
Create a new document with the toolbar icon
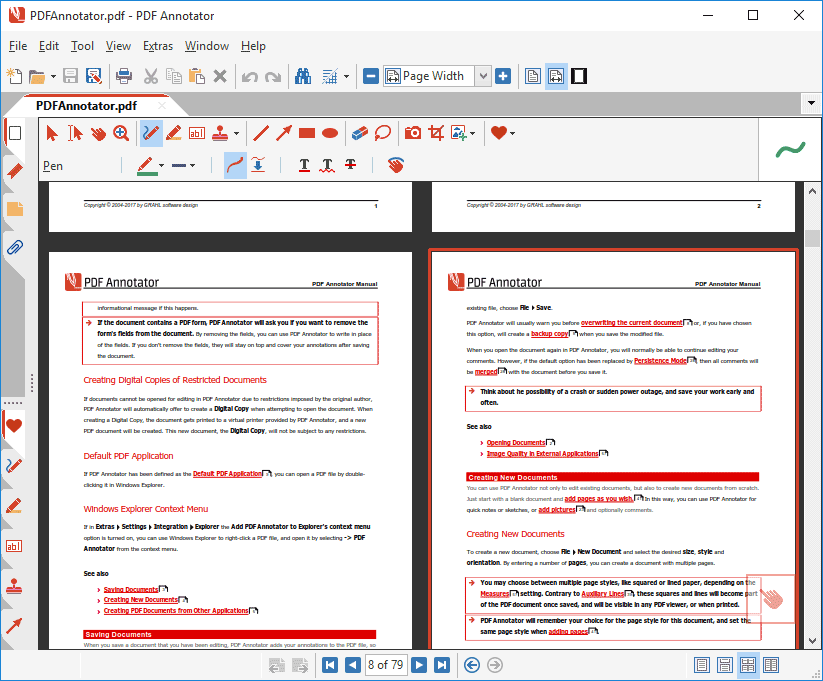(x=14, y=76)
